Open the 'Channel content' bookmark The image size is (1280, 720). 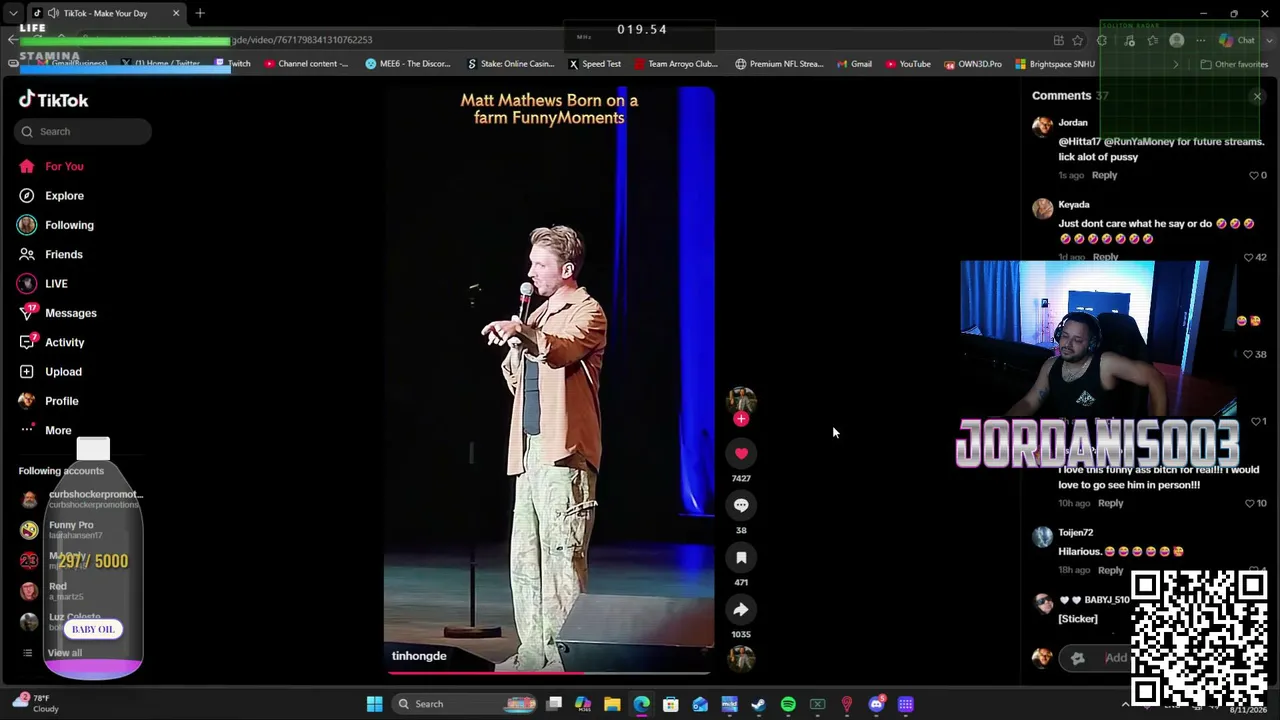[x=306, y=64]
